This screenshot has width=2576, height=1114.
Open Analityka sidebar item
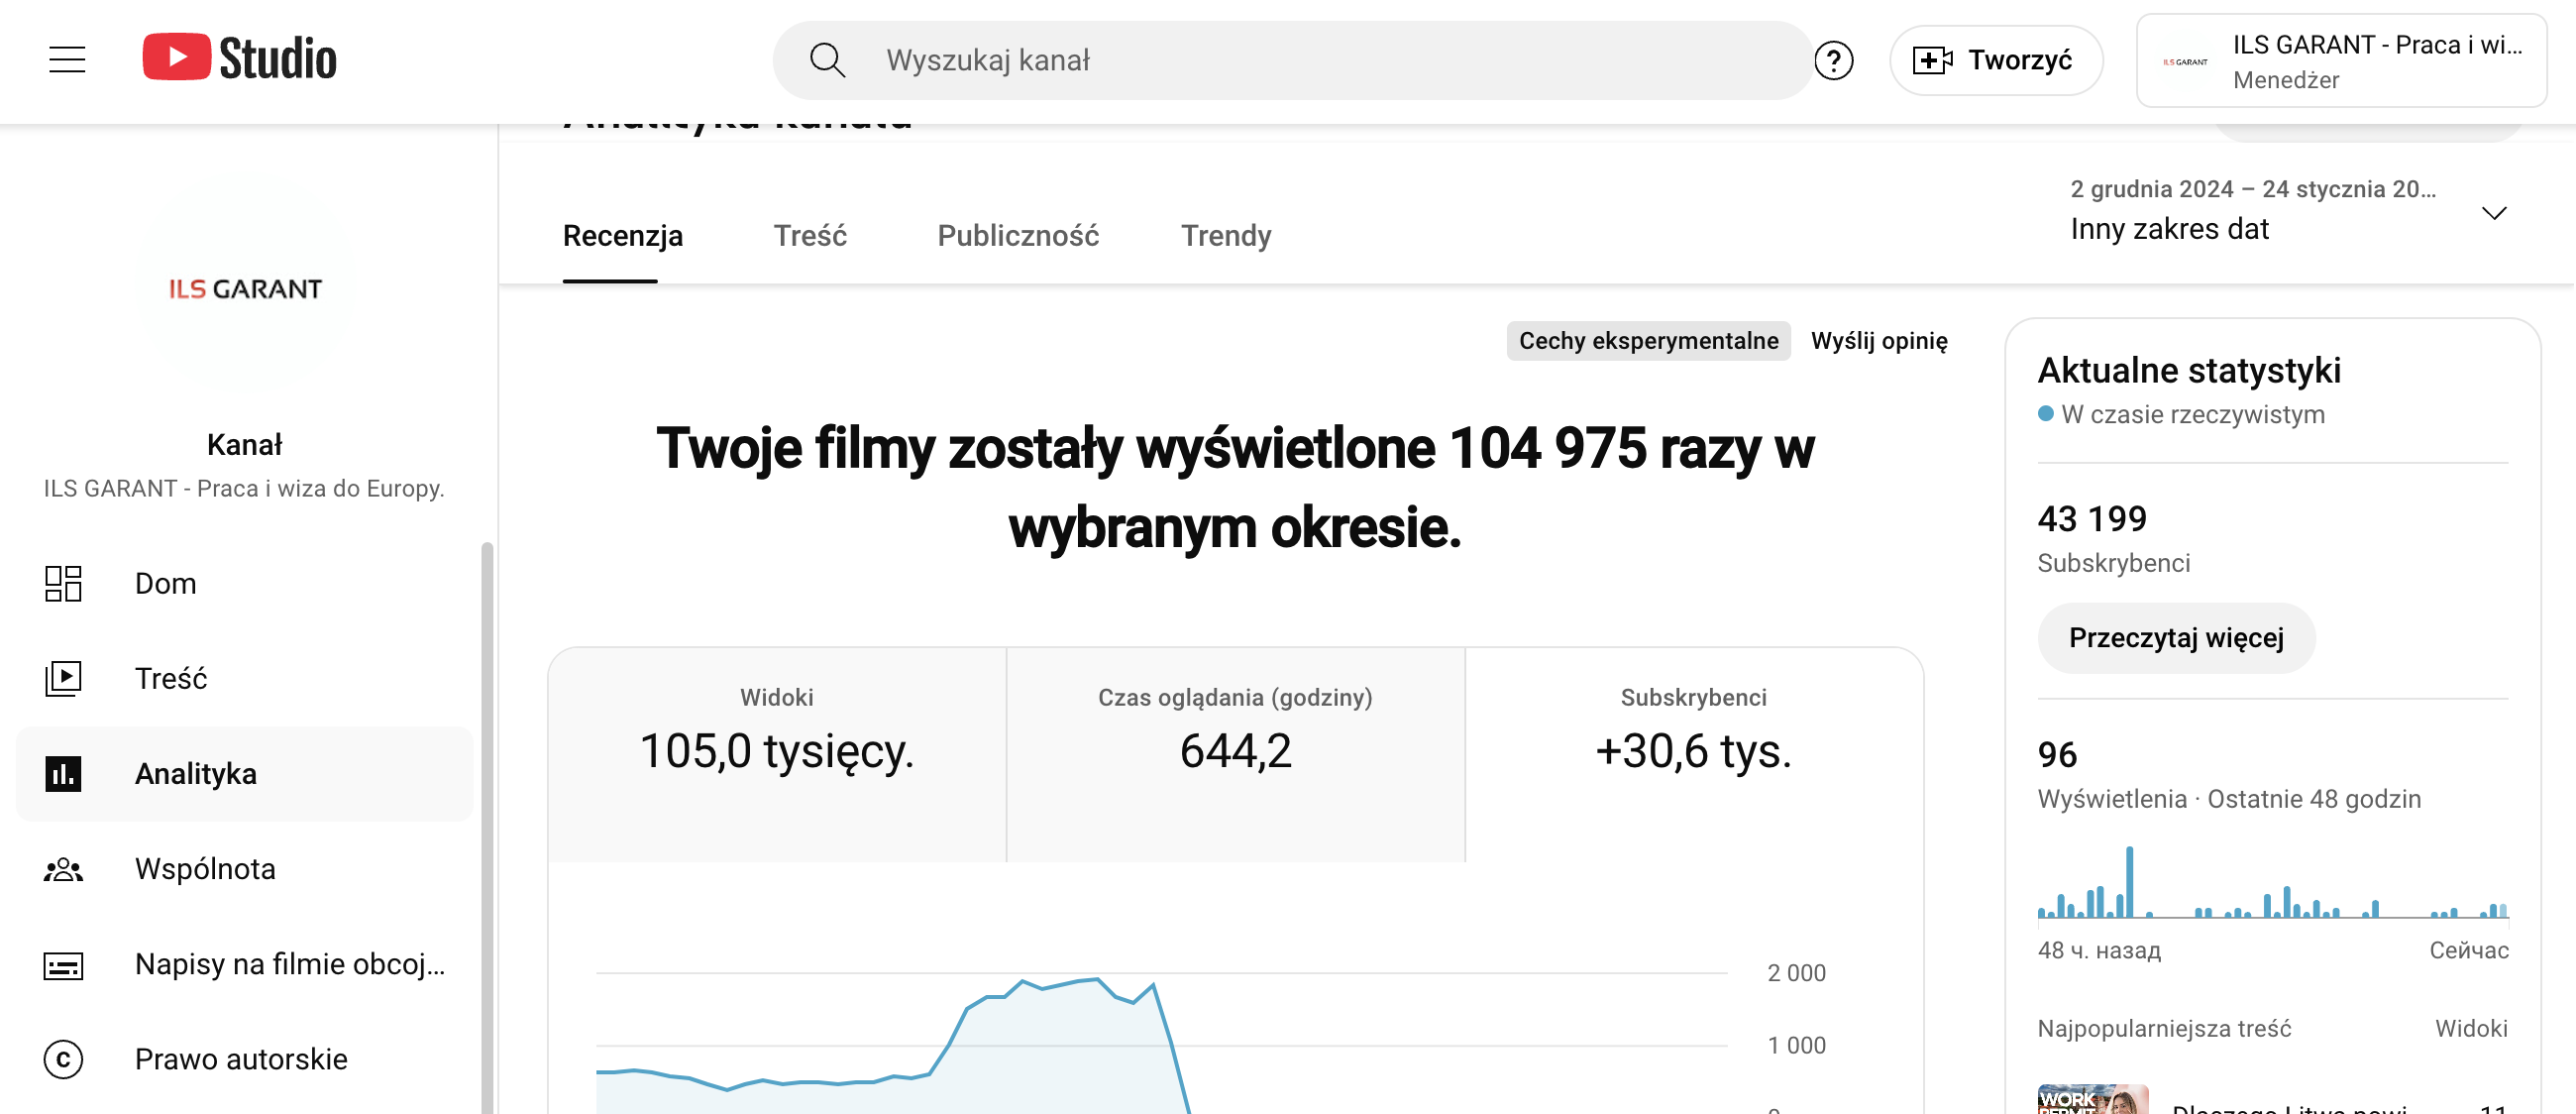[244, 773]
